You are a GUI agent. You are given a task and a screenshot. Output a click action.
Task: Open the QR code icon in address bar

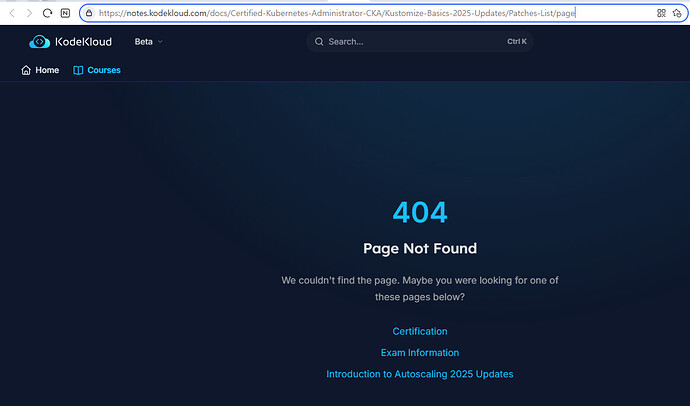(661, 13)
